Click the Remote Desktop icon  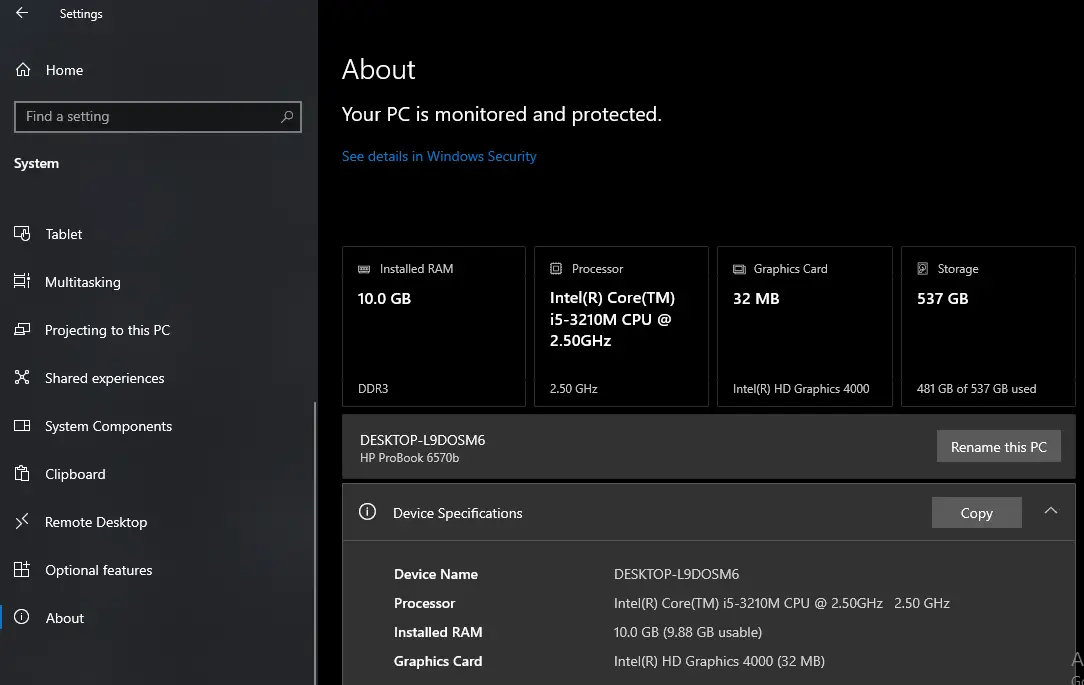(22, 522)
